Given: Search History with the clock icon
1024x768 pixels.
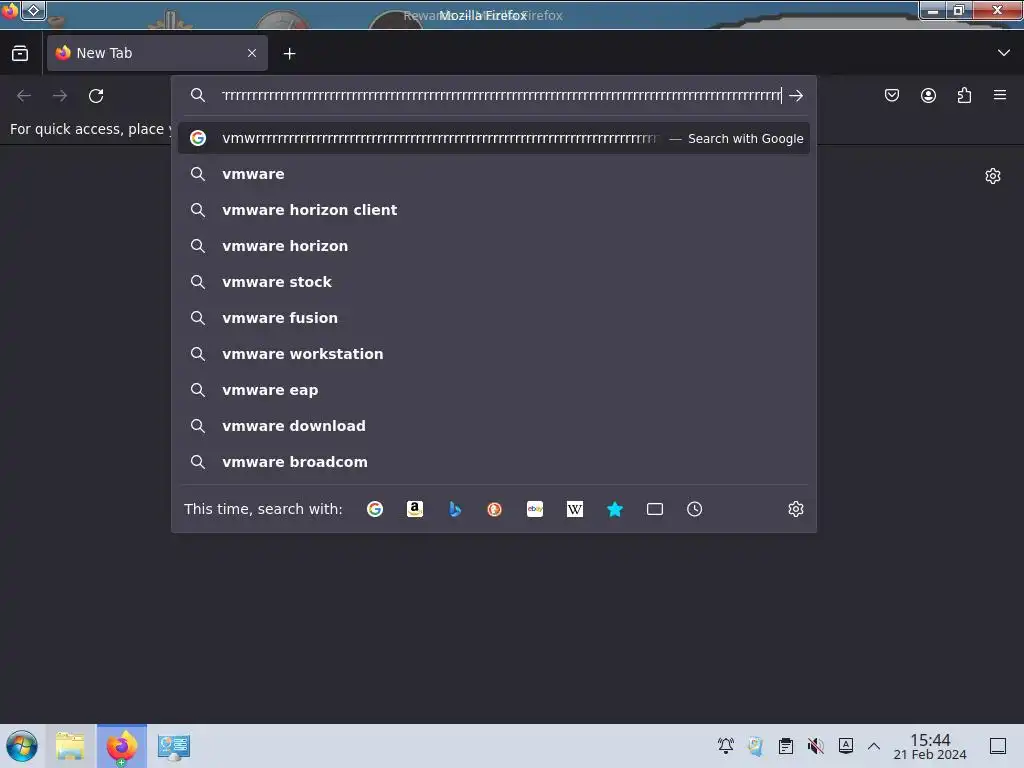Looking at the screenshot, I should tap(694, 509).
